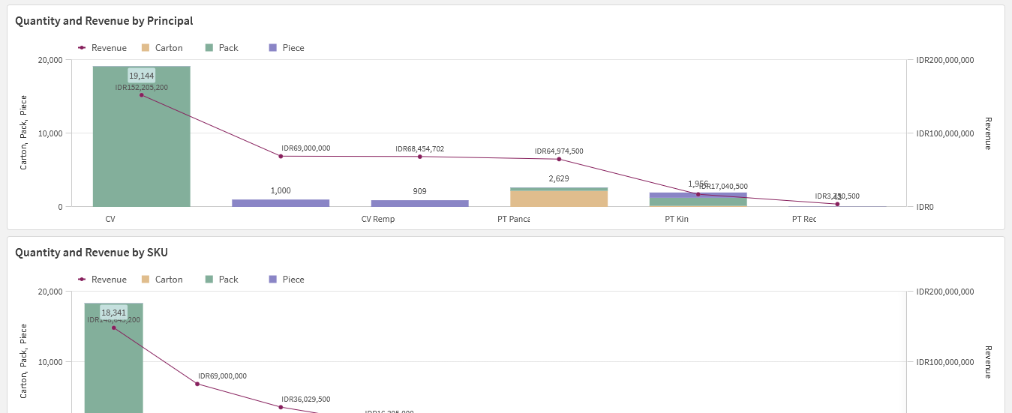
Task: Toggle Carton legend in SKU chart
Action: [x=162, y=279]
